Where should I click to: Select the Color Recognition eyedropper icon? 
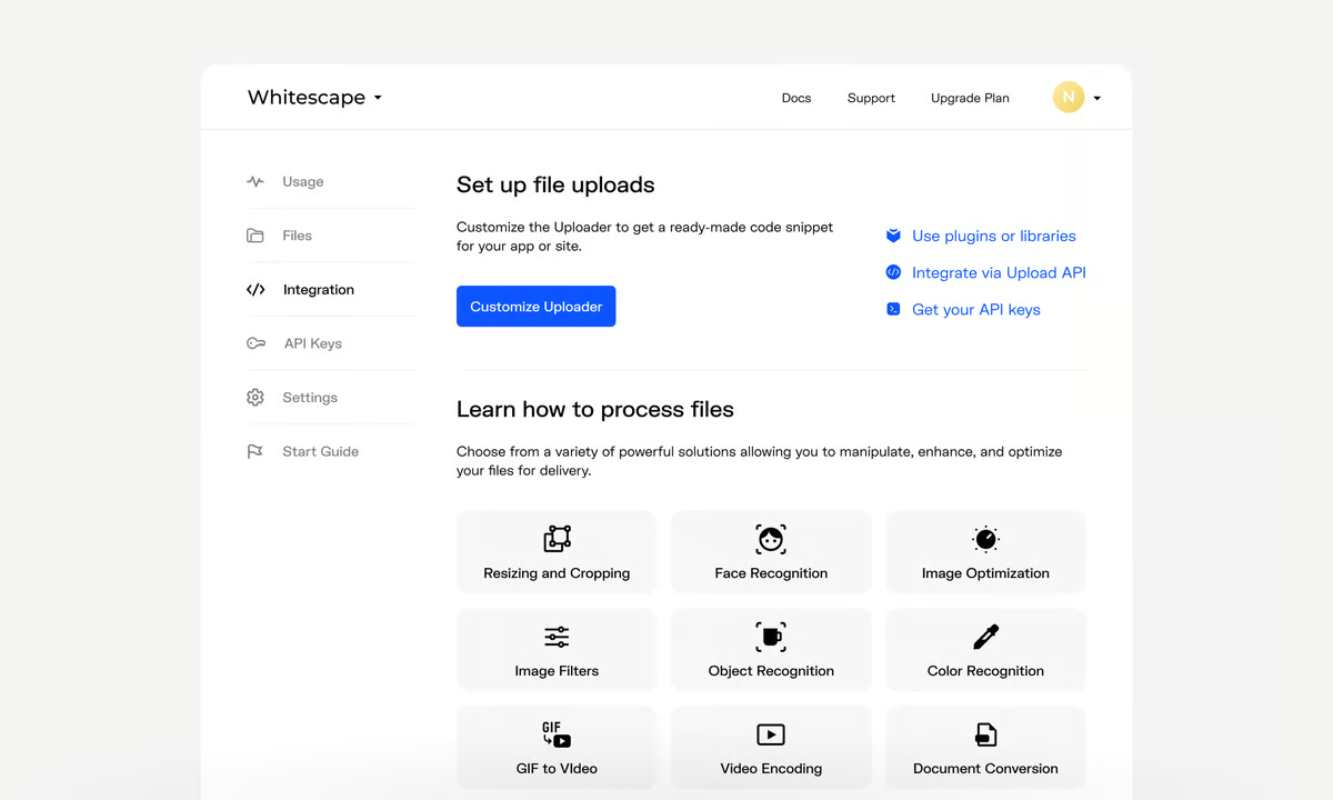(x=986, y=637)
